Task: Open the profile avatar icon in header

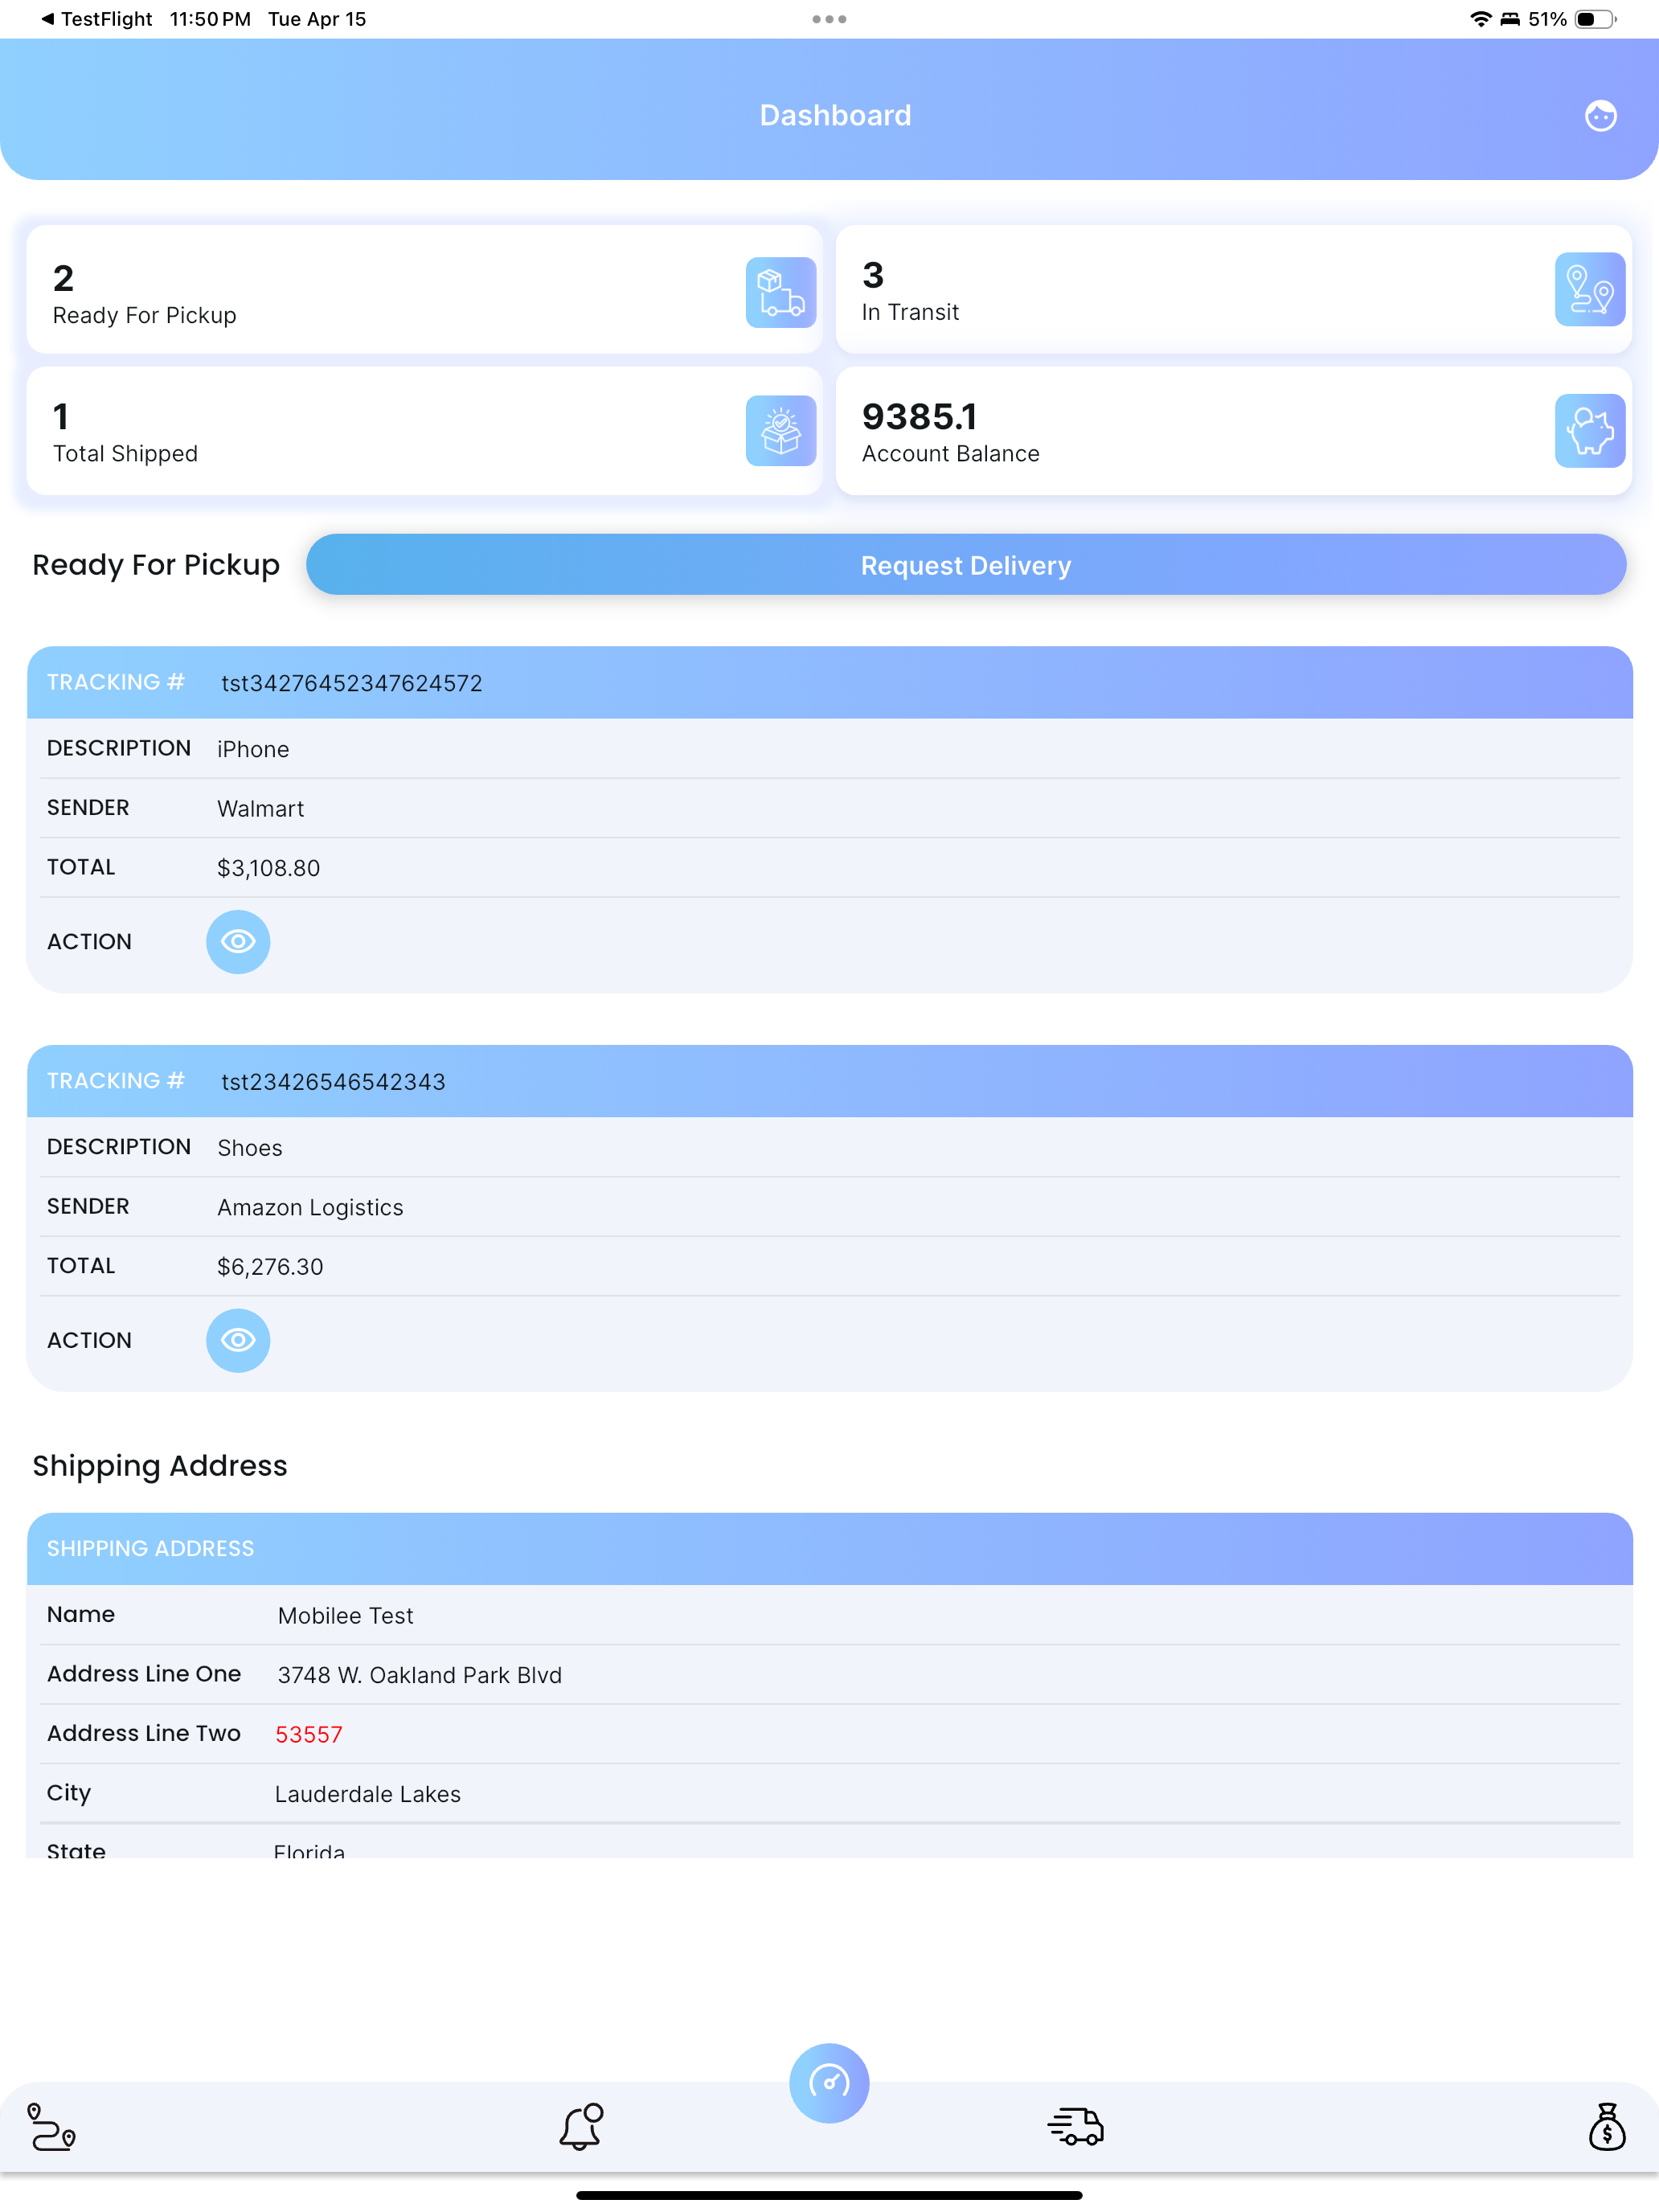Action: coord(1600,116)
